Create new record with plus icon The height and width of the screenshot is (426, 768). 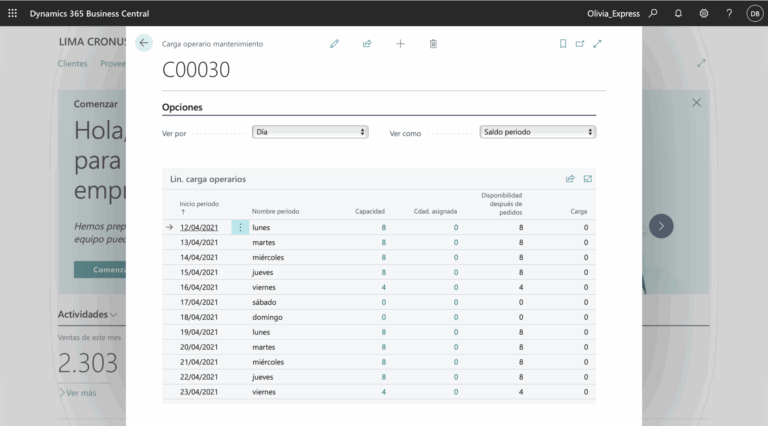pos(400,44)
